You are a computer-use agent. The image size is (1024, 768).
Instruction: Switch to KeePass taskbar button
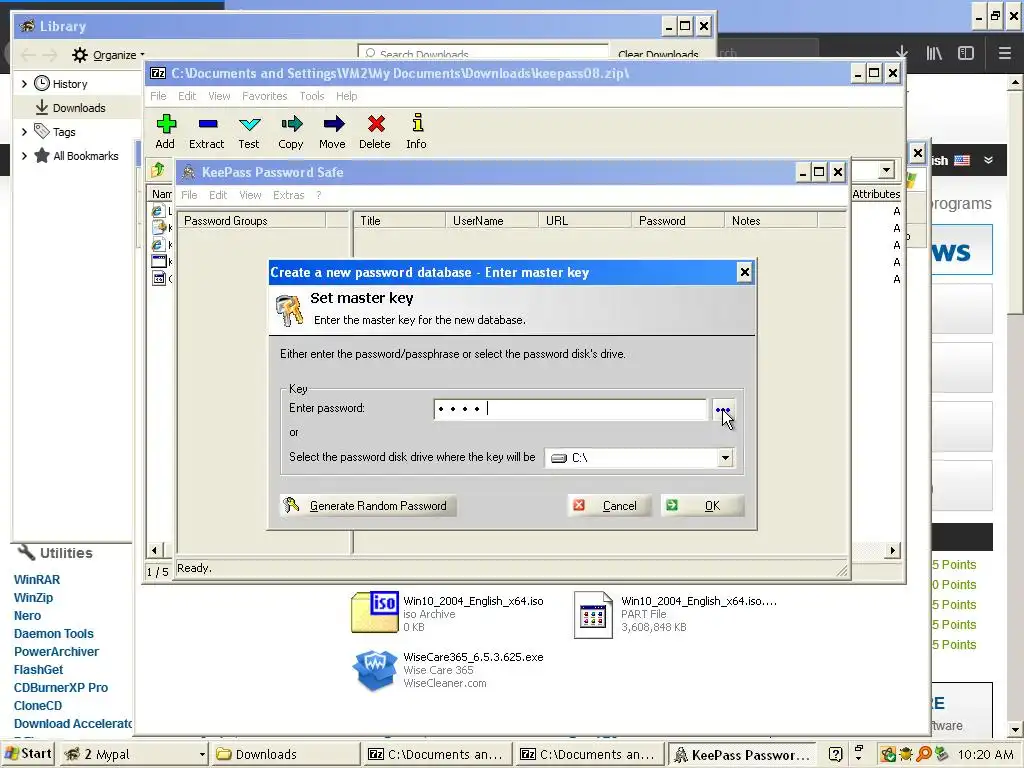pyautogui.click(x=742, y=754)
